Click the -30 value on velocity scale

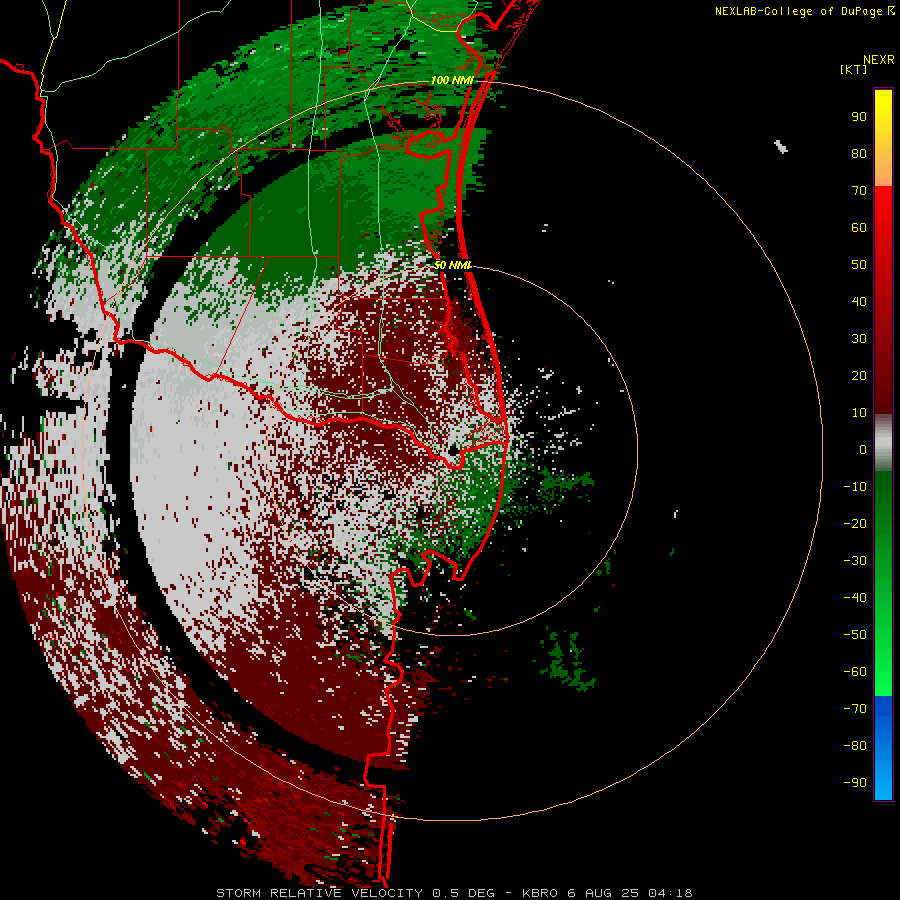coord(855,561)
